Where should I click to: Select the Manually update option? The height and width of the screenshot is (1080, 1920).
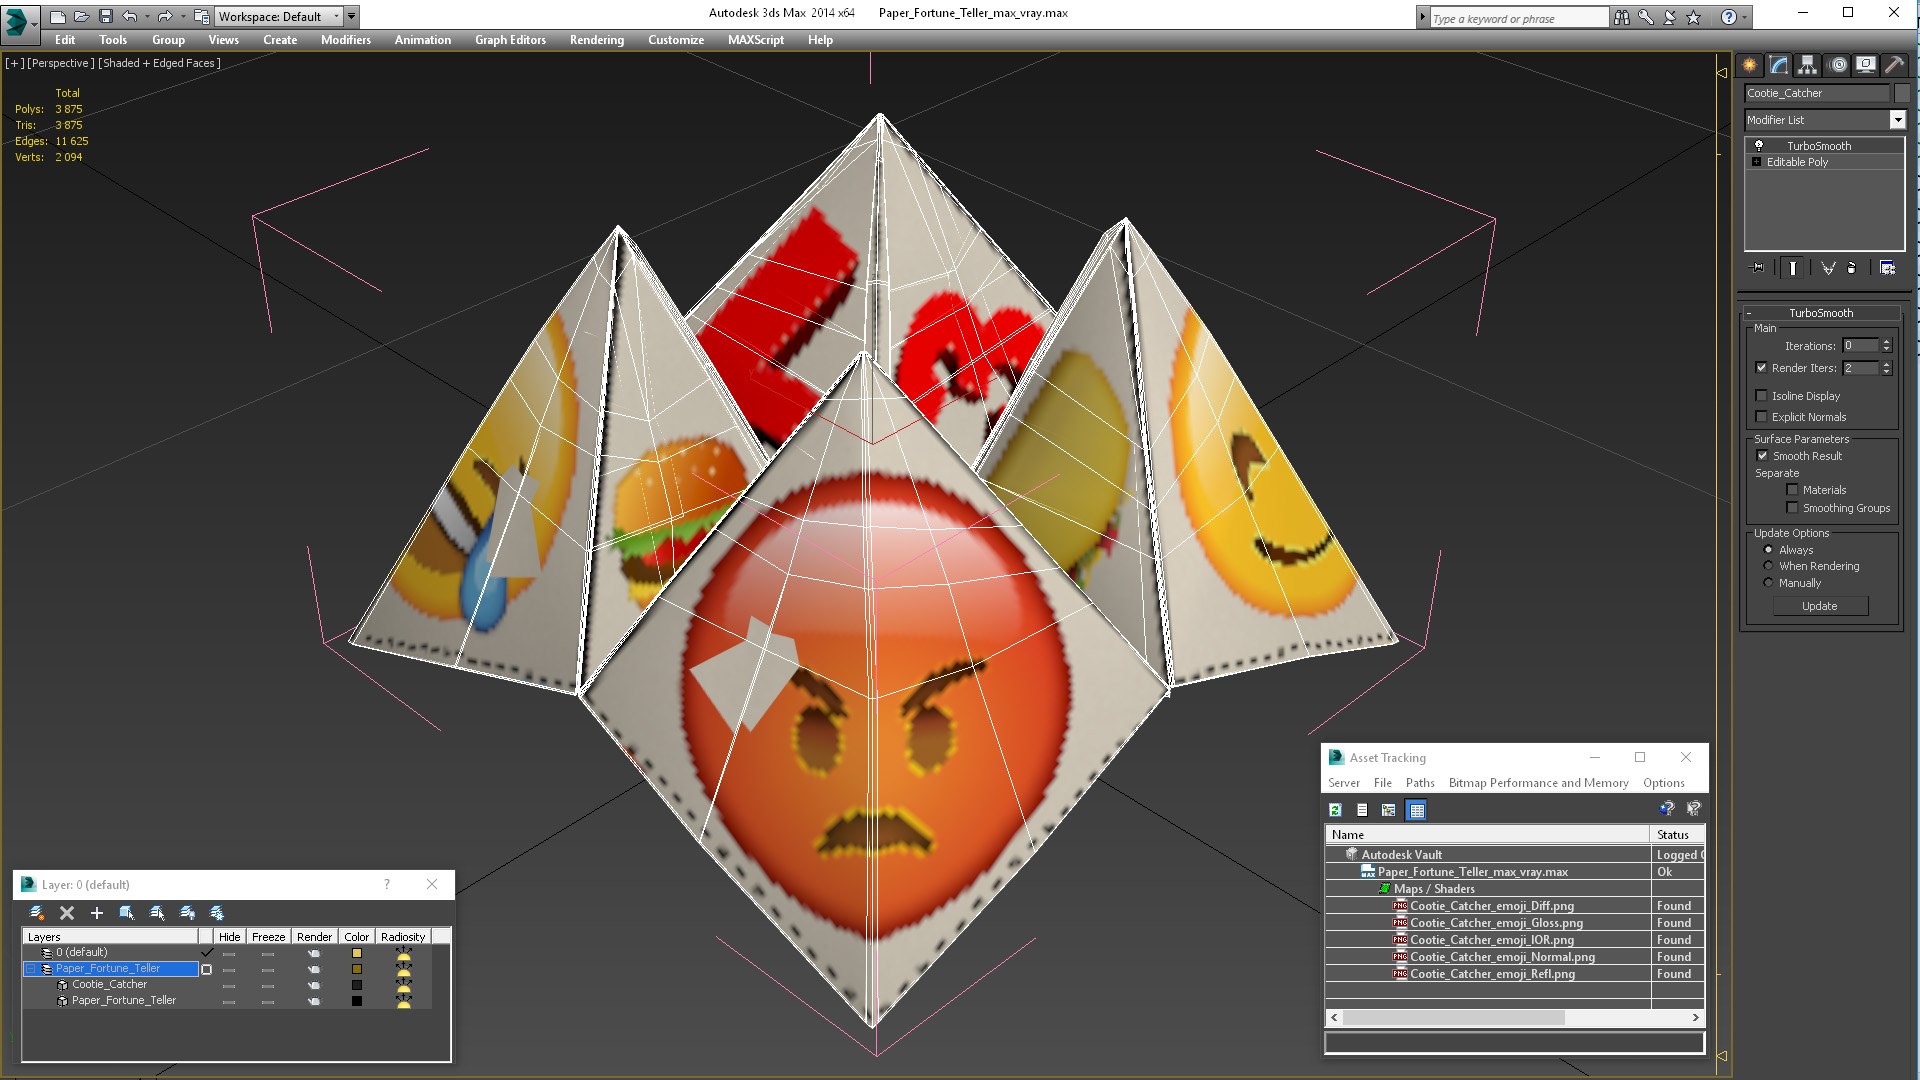(x=1768, y=582)
